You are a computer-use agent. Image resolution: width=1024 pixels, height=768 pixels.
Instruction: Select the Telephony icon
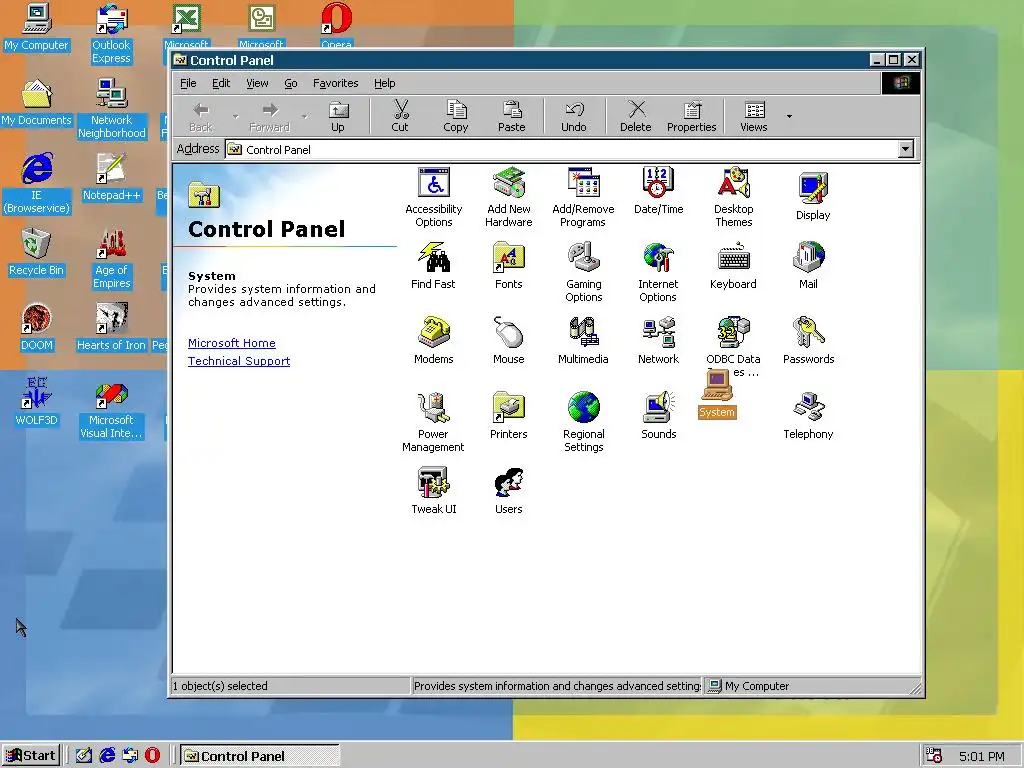point(808,415)
